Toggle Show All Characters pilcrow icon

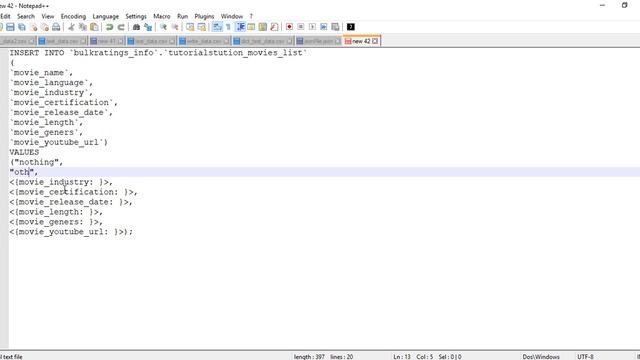(x=229, y=27)
